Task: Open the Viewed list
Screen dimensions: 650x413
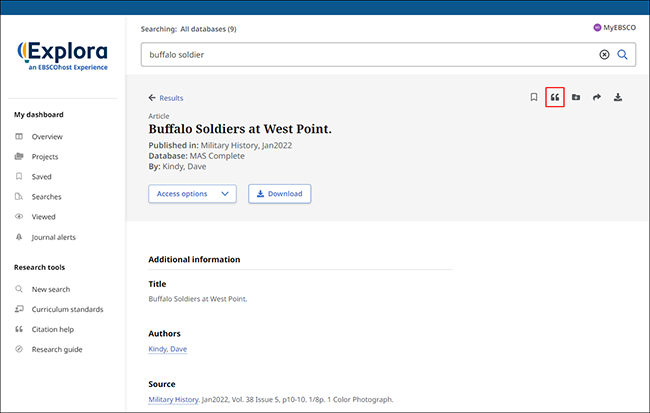Action: [x=44, y=216]
